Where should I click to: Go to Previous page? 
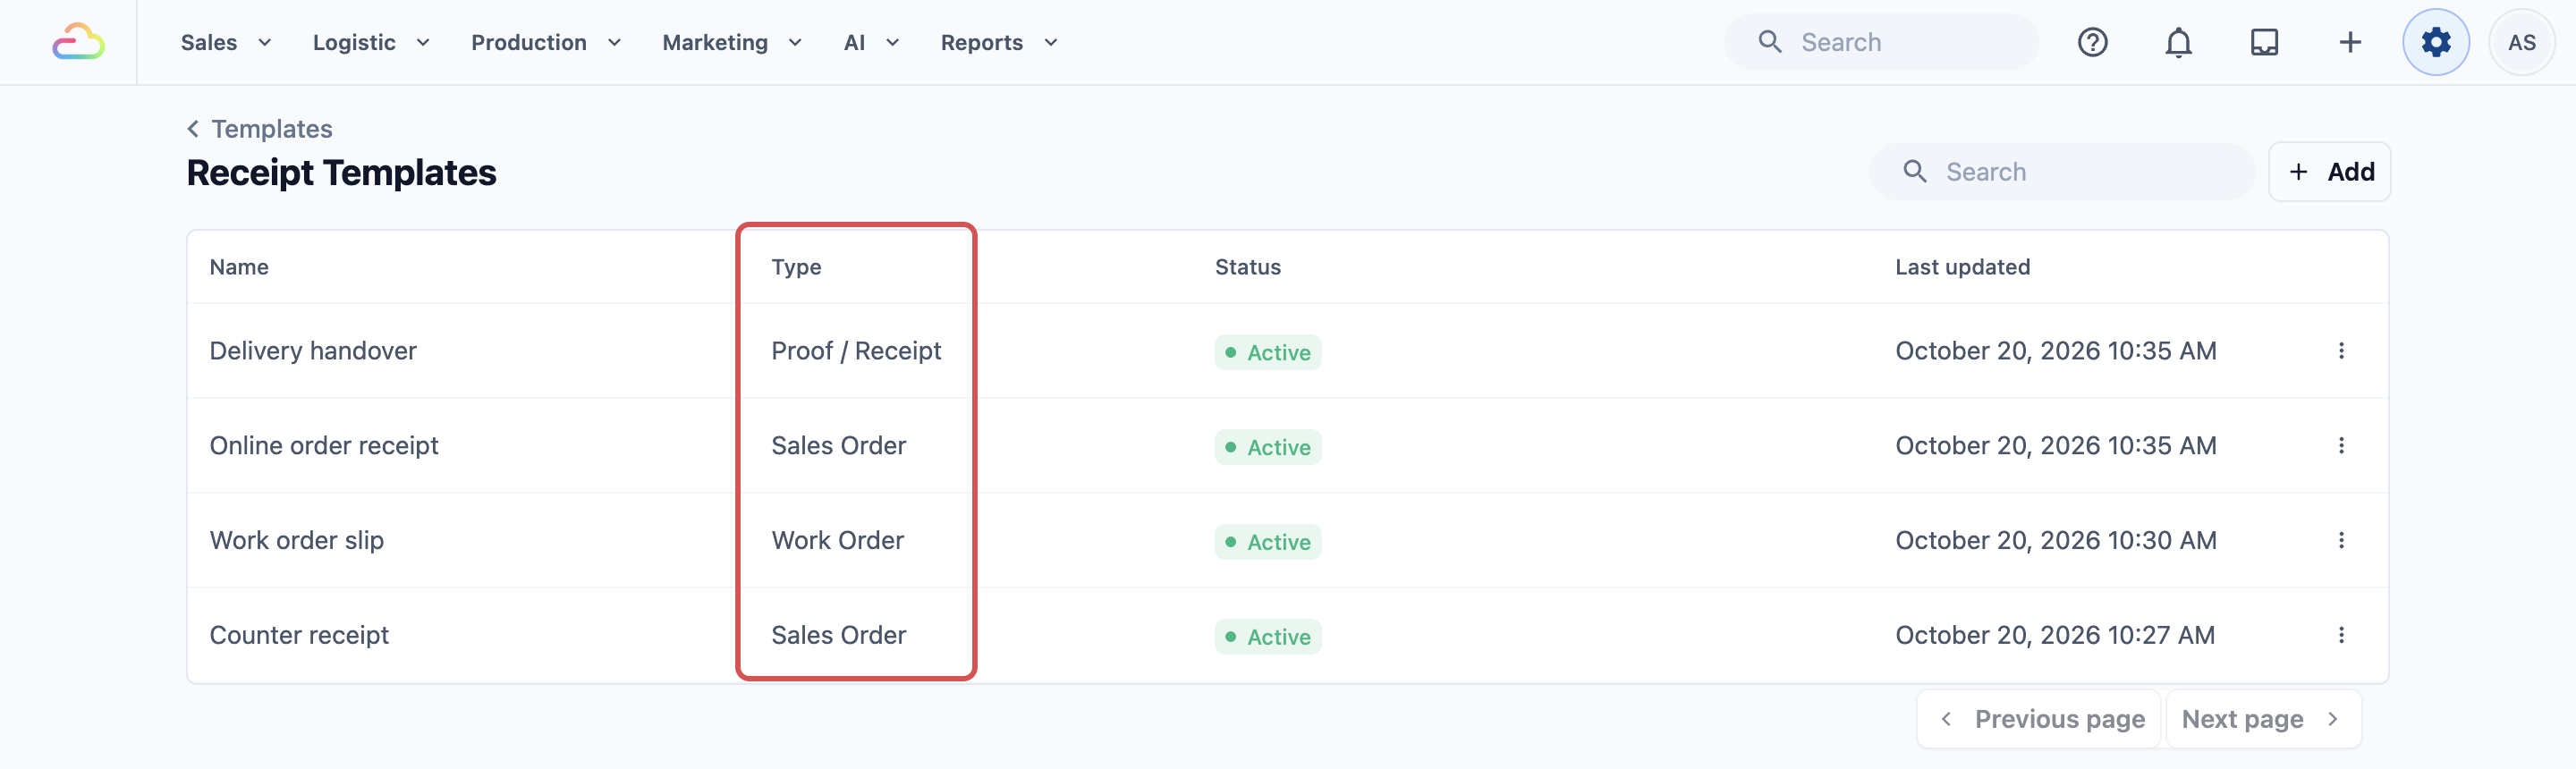(x=2039, y=719)
